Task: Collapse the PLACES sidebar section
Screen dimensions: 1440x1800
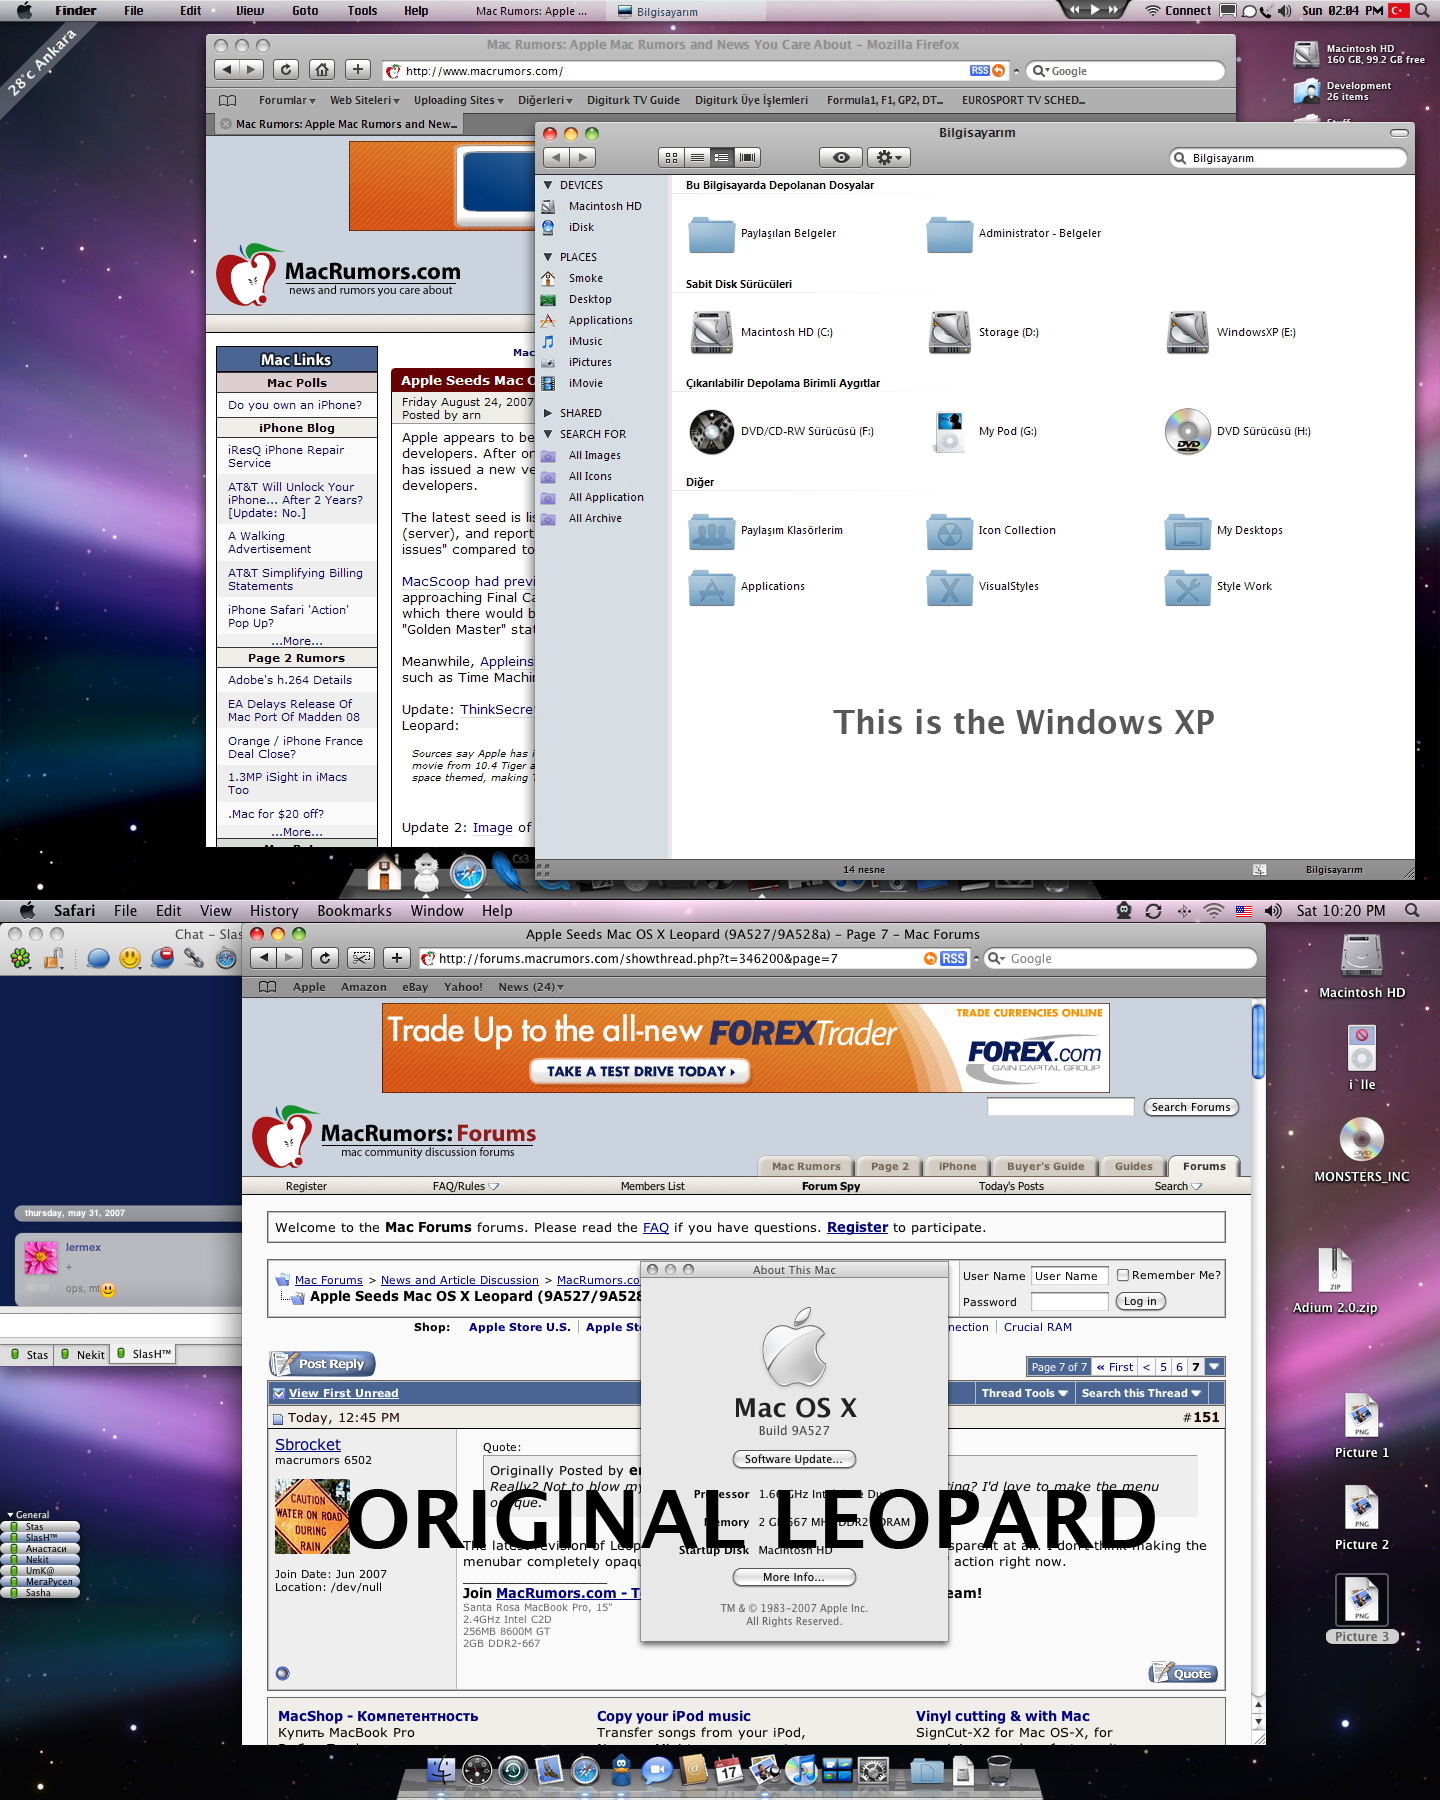Action: click(x=548, y=257)
